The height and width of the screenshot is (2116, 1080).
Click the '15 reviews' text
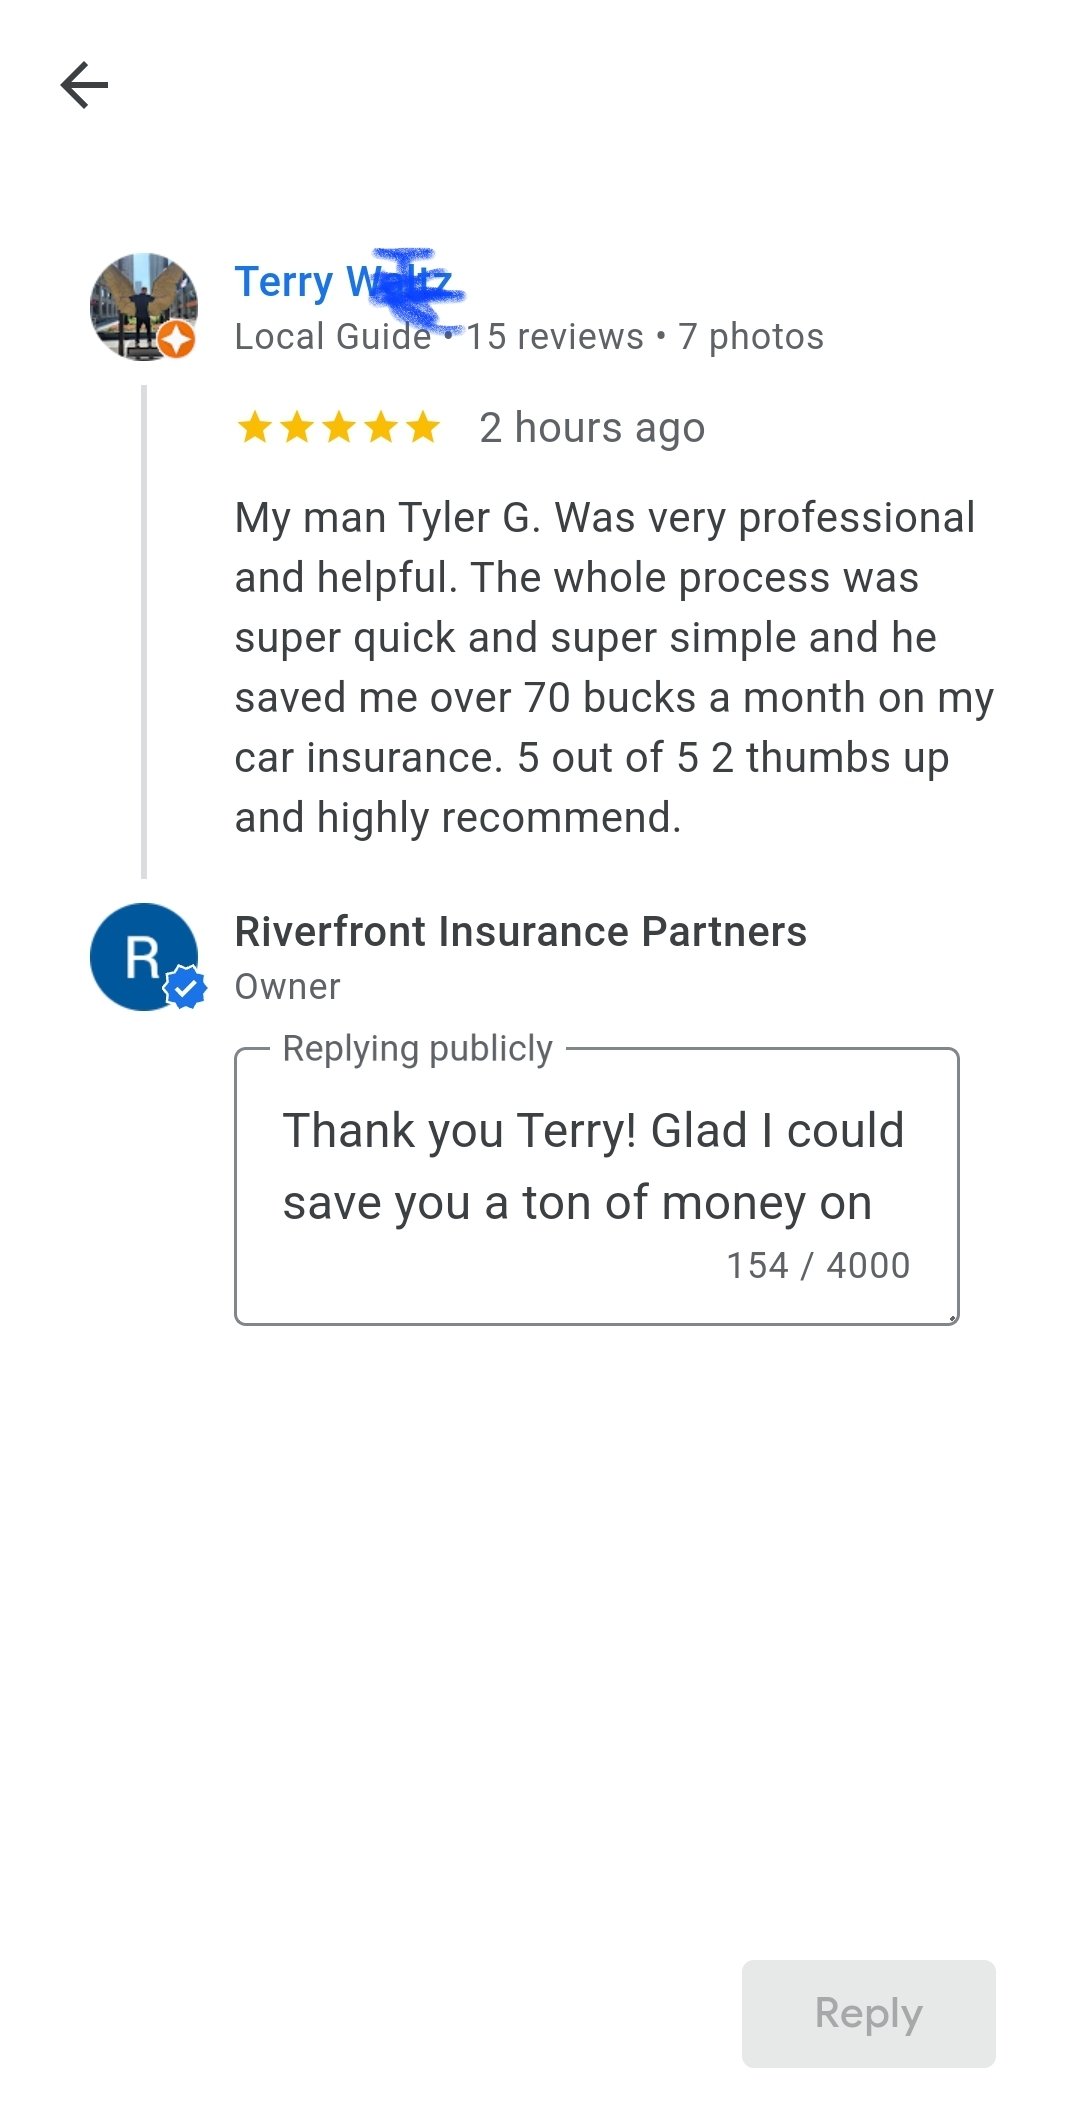pyautogui.click(x=555, y=337)
